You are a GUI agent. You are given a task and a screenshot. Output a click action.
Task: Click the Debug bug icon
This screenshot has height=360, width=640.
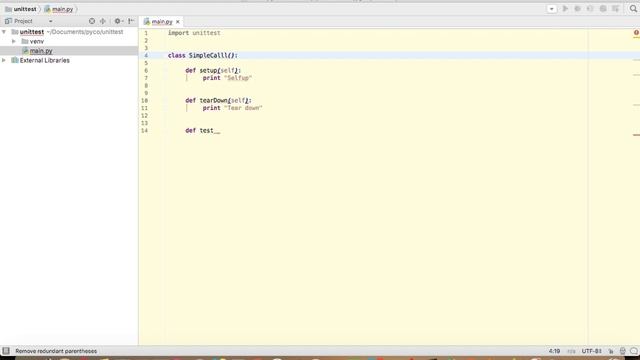click(577, 9)
